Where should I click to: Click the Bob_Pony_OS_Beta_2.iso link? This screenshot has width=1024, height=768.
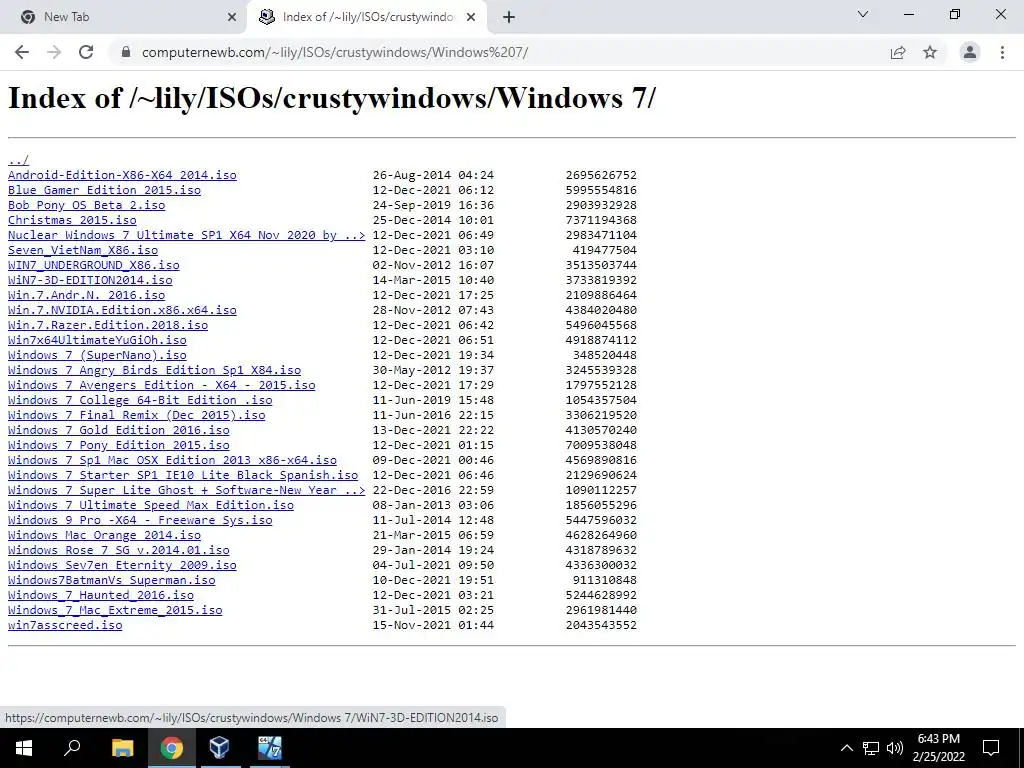coord(86,205)
